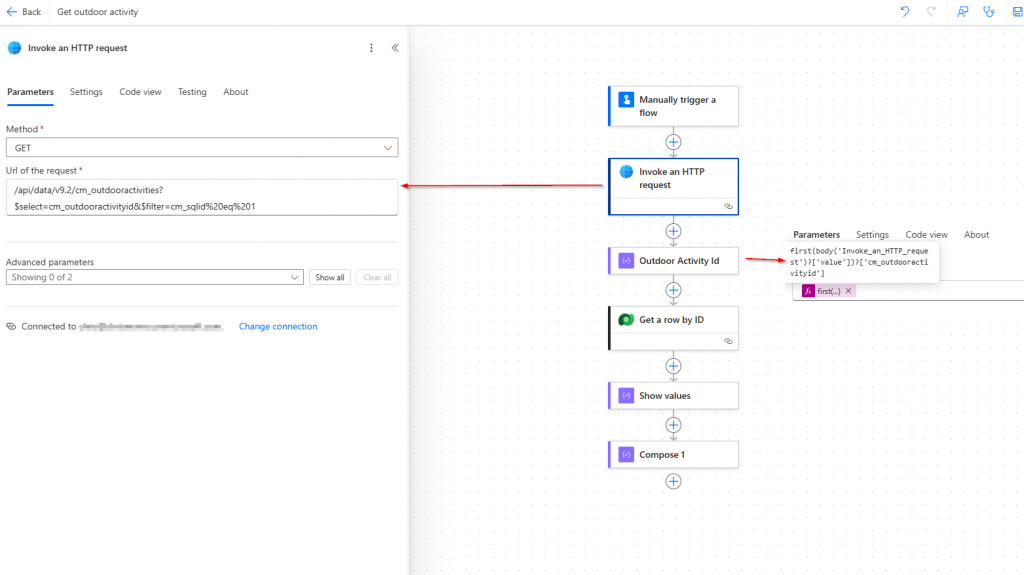
Task: Open the Flow checker stethoscope icon
Action: [x=990, y=12]
